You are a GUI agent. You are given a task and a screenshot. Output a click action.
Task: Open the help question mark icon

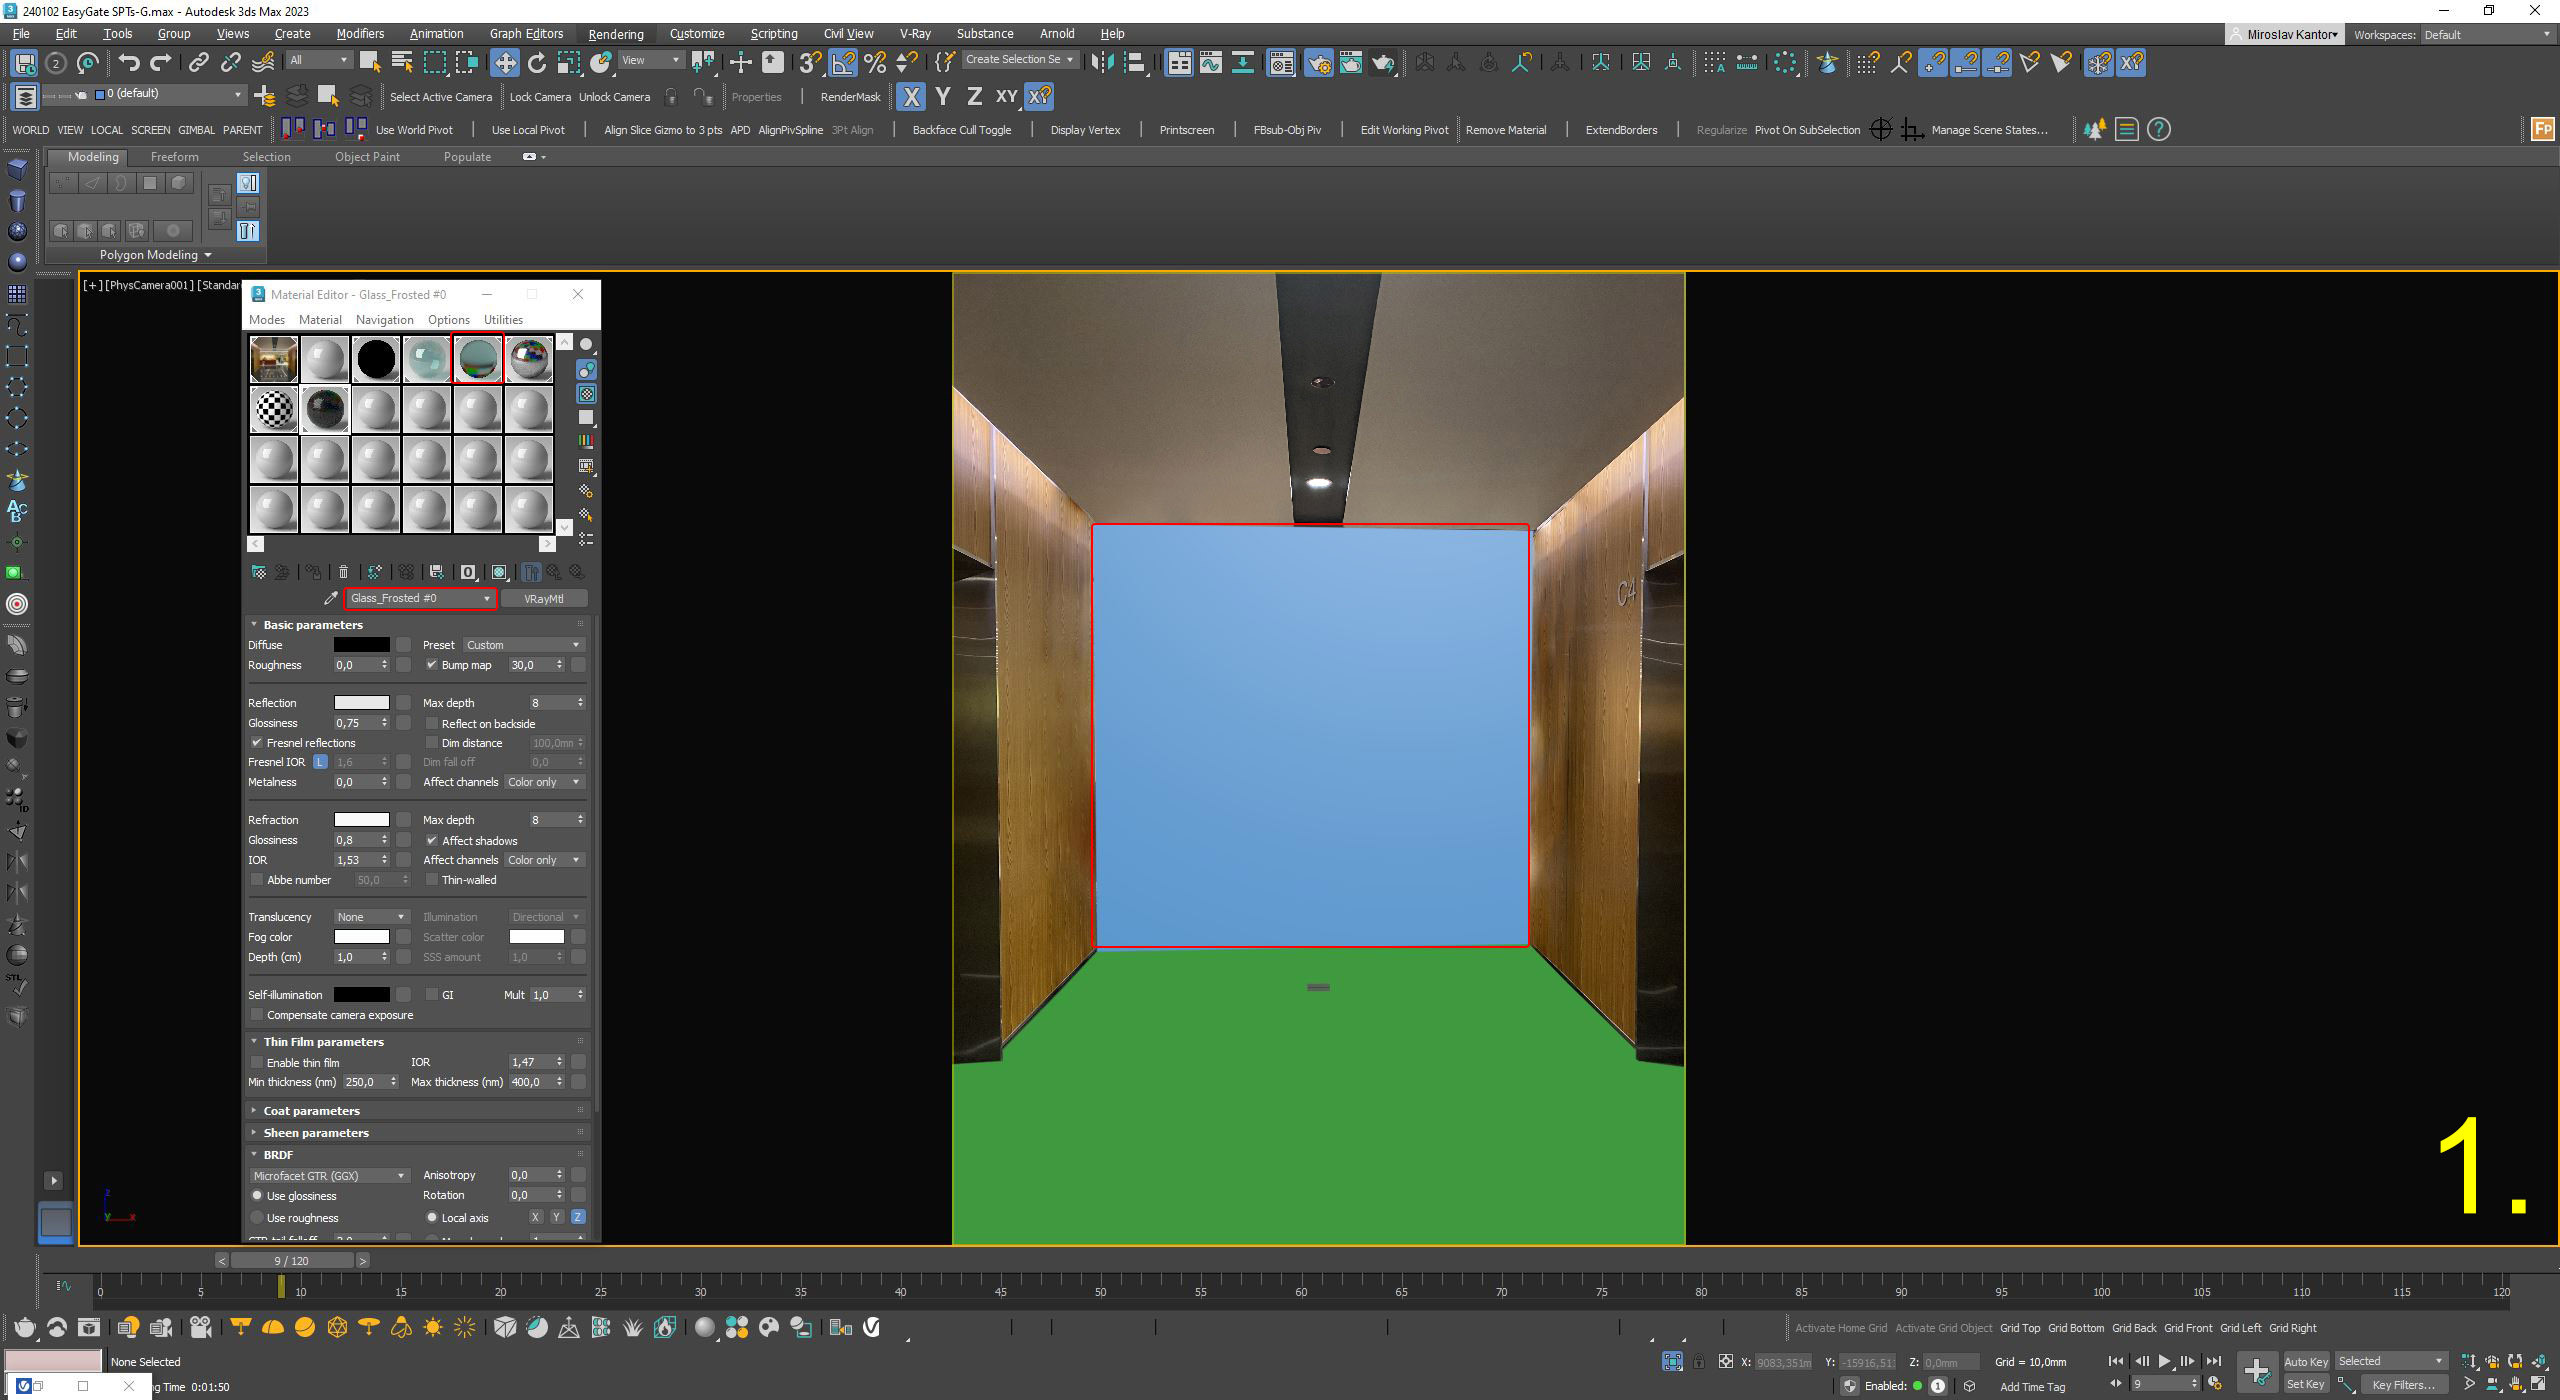pyautogui.click(x=2159, y=129)
